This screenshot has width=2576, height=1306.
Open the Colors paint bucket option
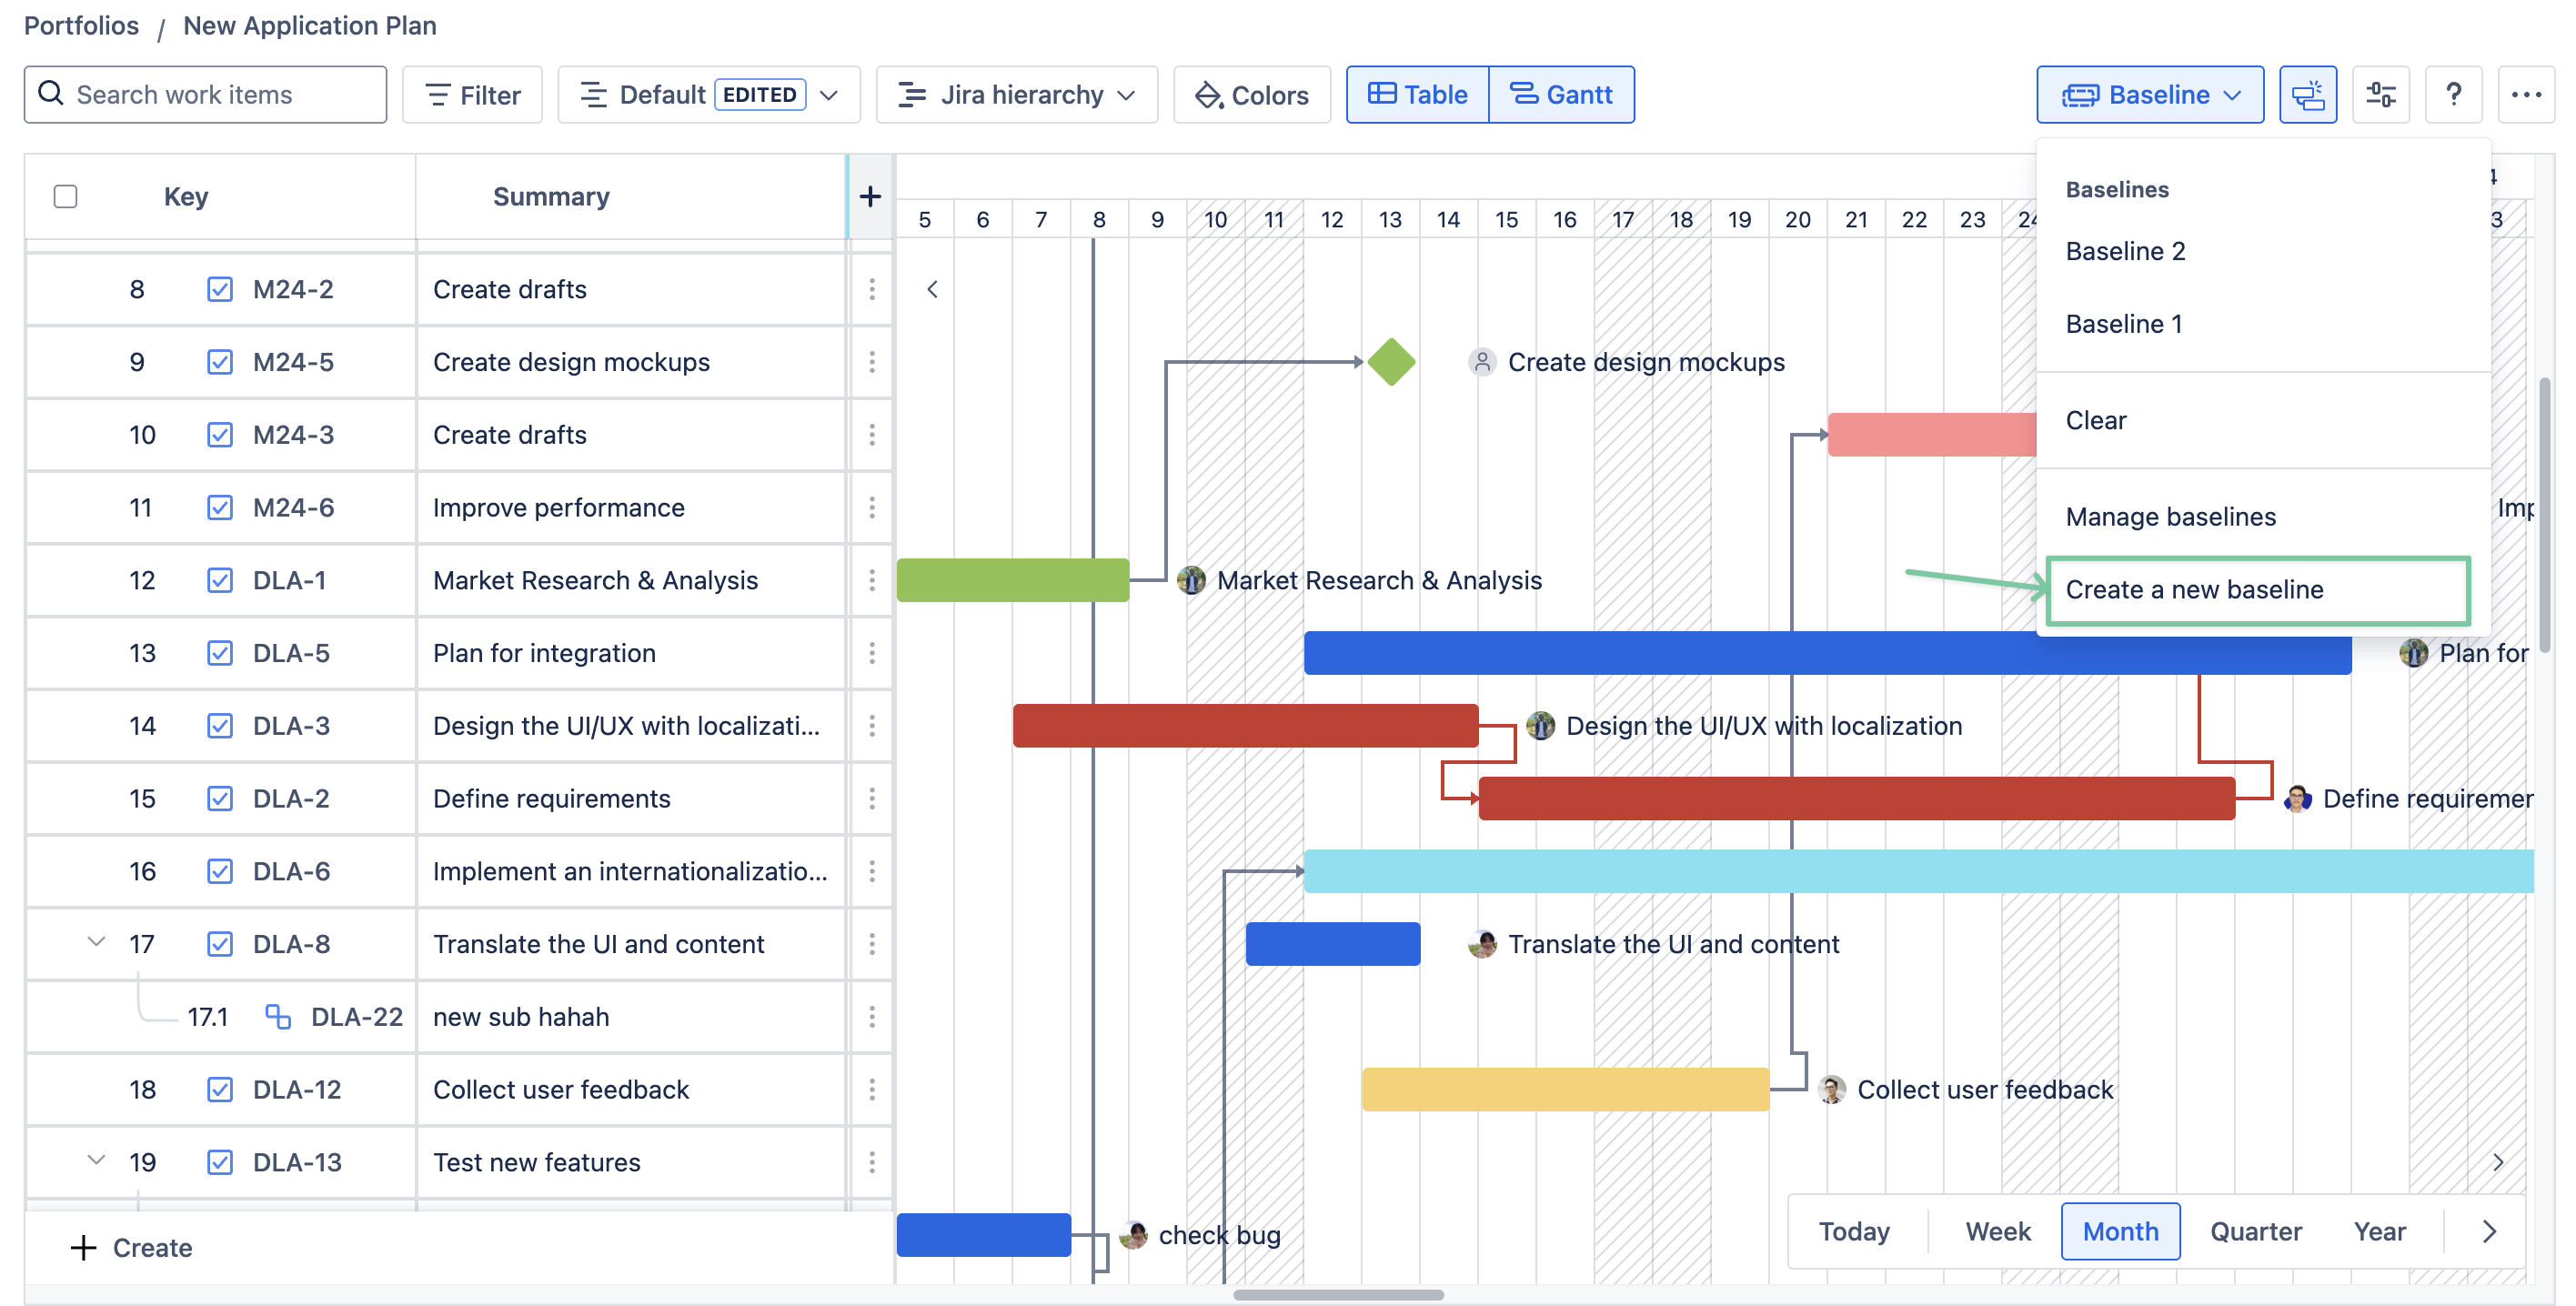click(1251, 95)
